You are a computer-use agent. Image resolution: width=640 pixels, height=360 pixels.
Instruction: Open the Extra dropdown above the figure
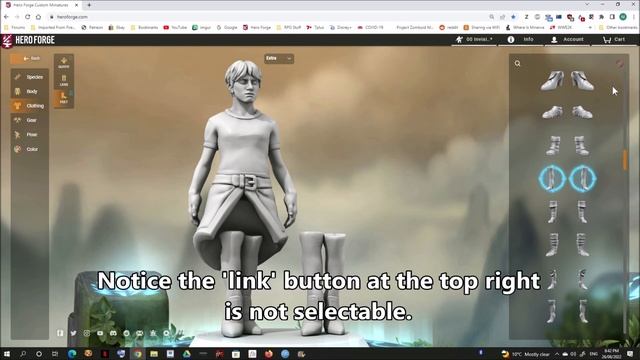tap(279, 58)
